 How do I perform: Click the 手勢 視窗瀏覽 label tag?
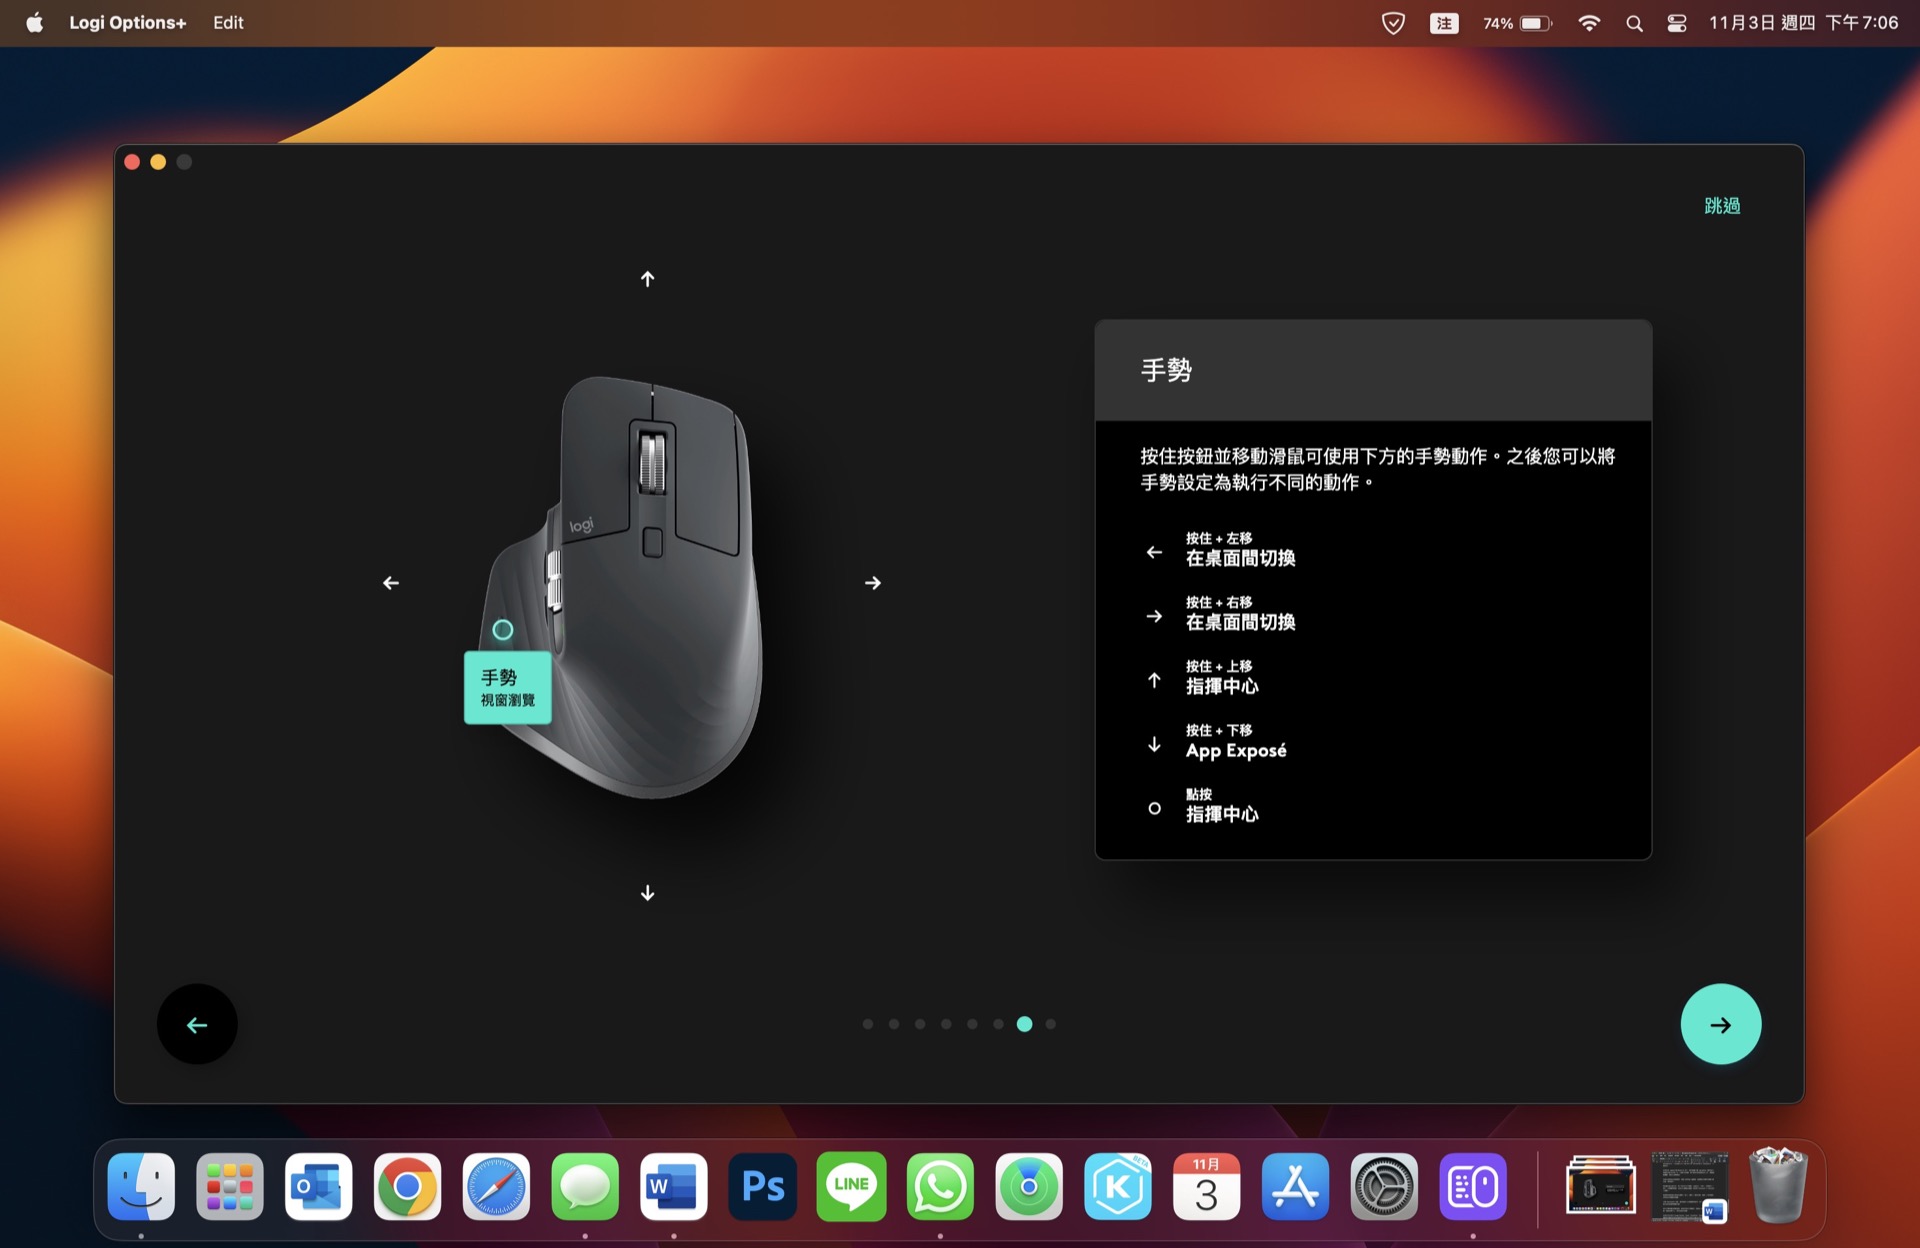click(x=508, y=688)
